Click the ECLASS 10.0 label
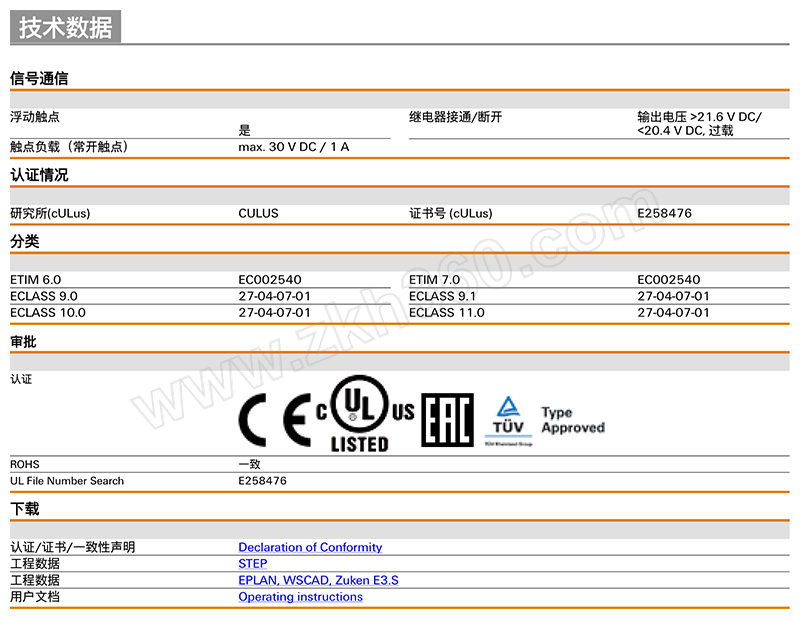This screenshot has height=619, width=800. (x=48, y=312)
